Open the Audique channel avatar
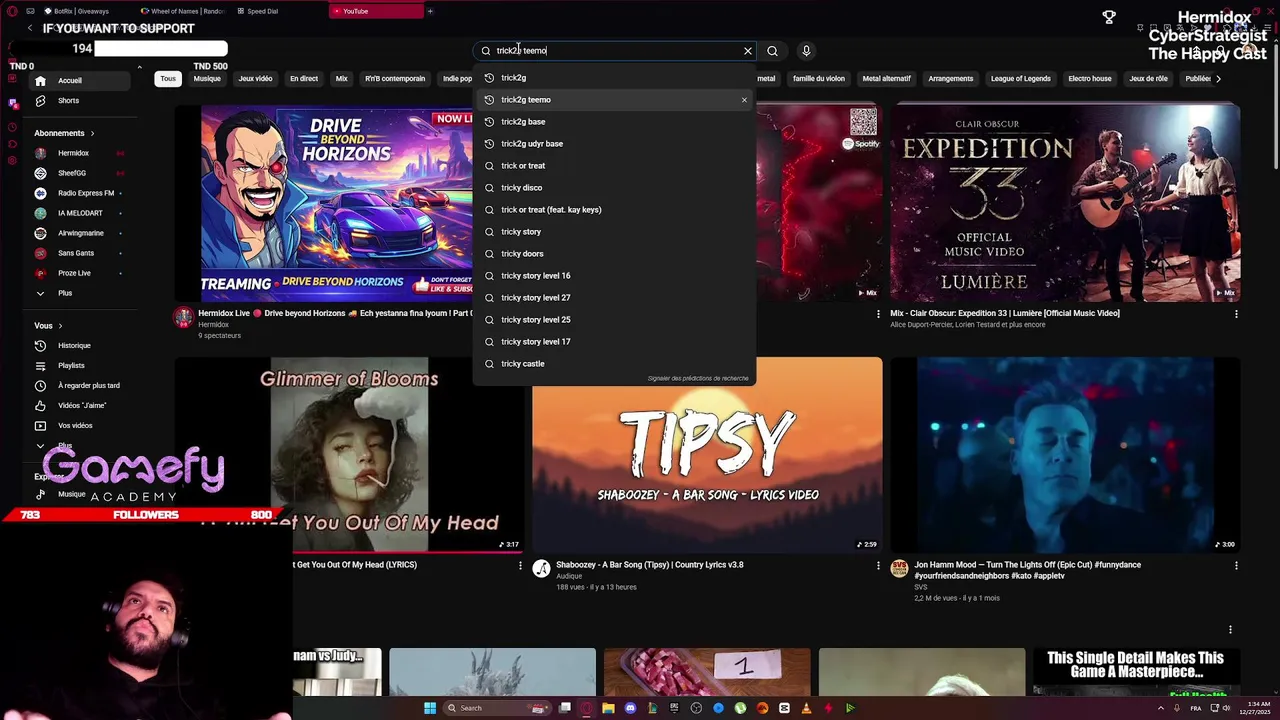This screenshot has width=1280, height=720. pyautogui.click(x=541, y=569)
